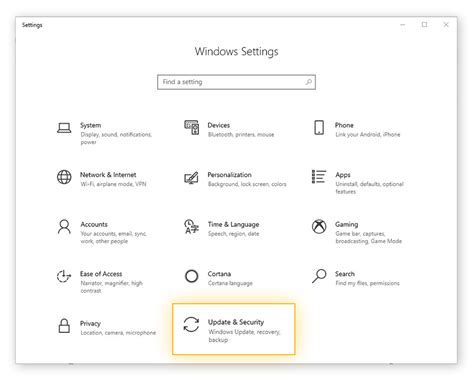Click the Apps list icon
Image resolution: width=474 pixels, height=380 pixels.
click(x=319, y=176)
